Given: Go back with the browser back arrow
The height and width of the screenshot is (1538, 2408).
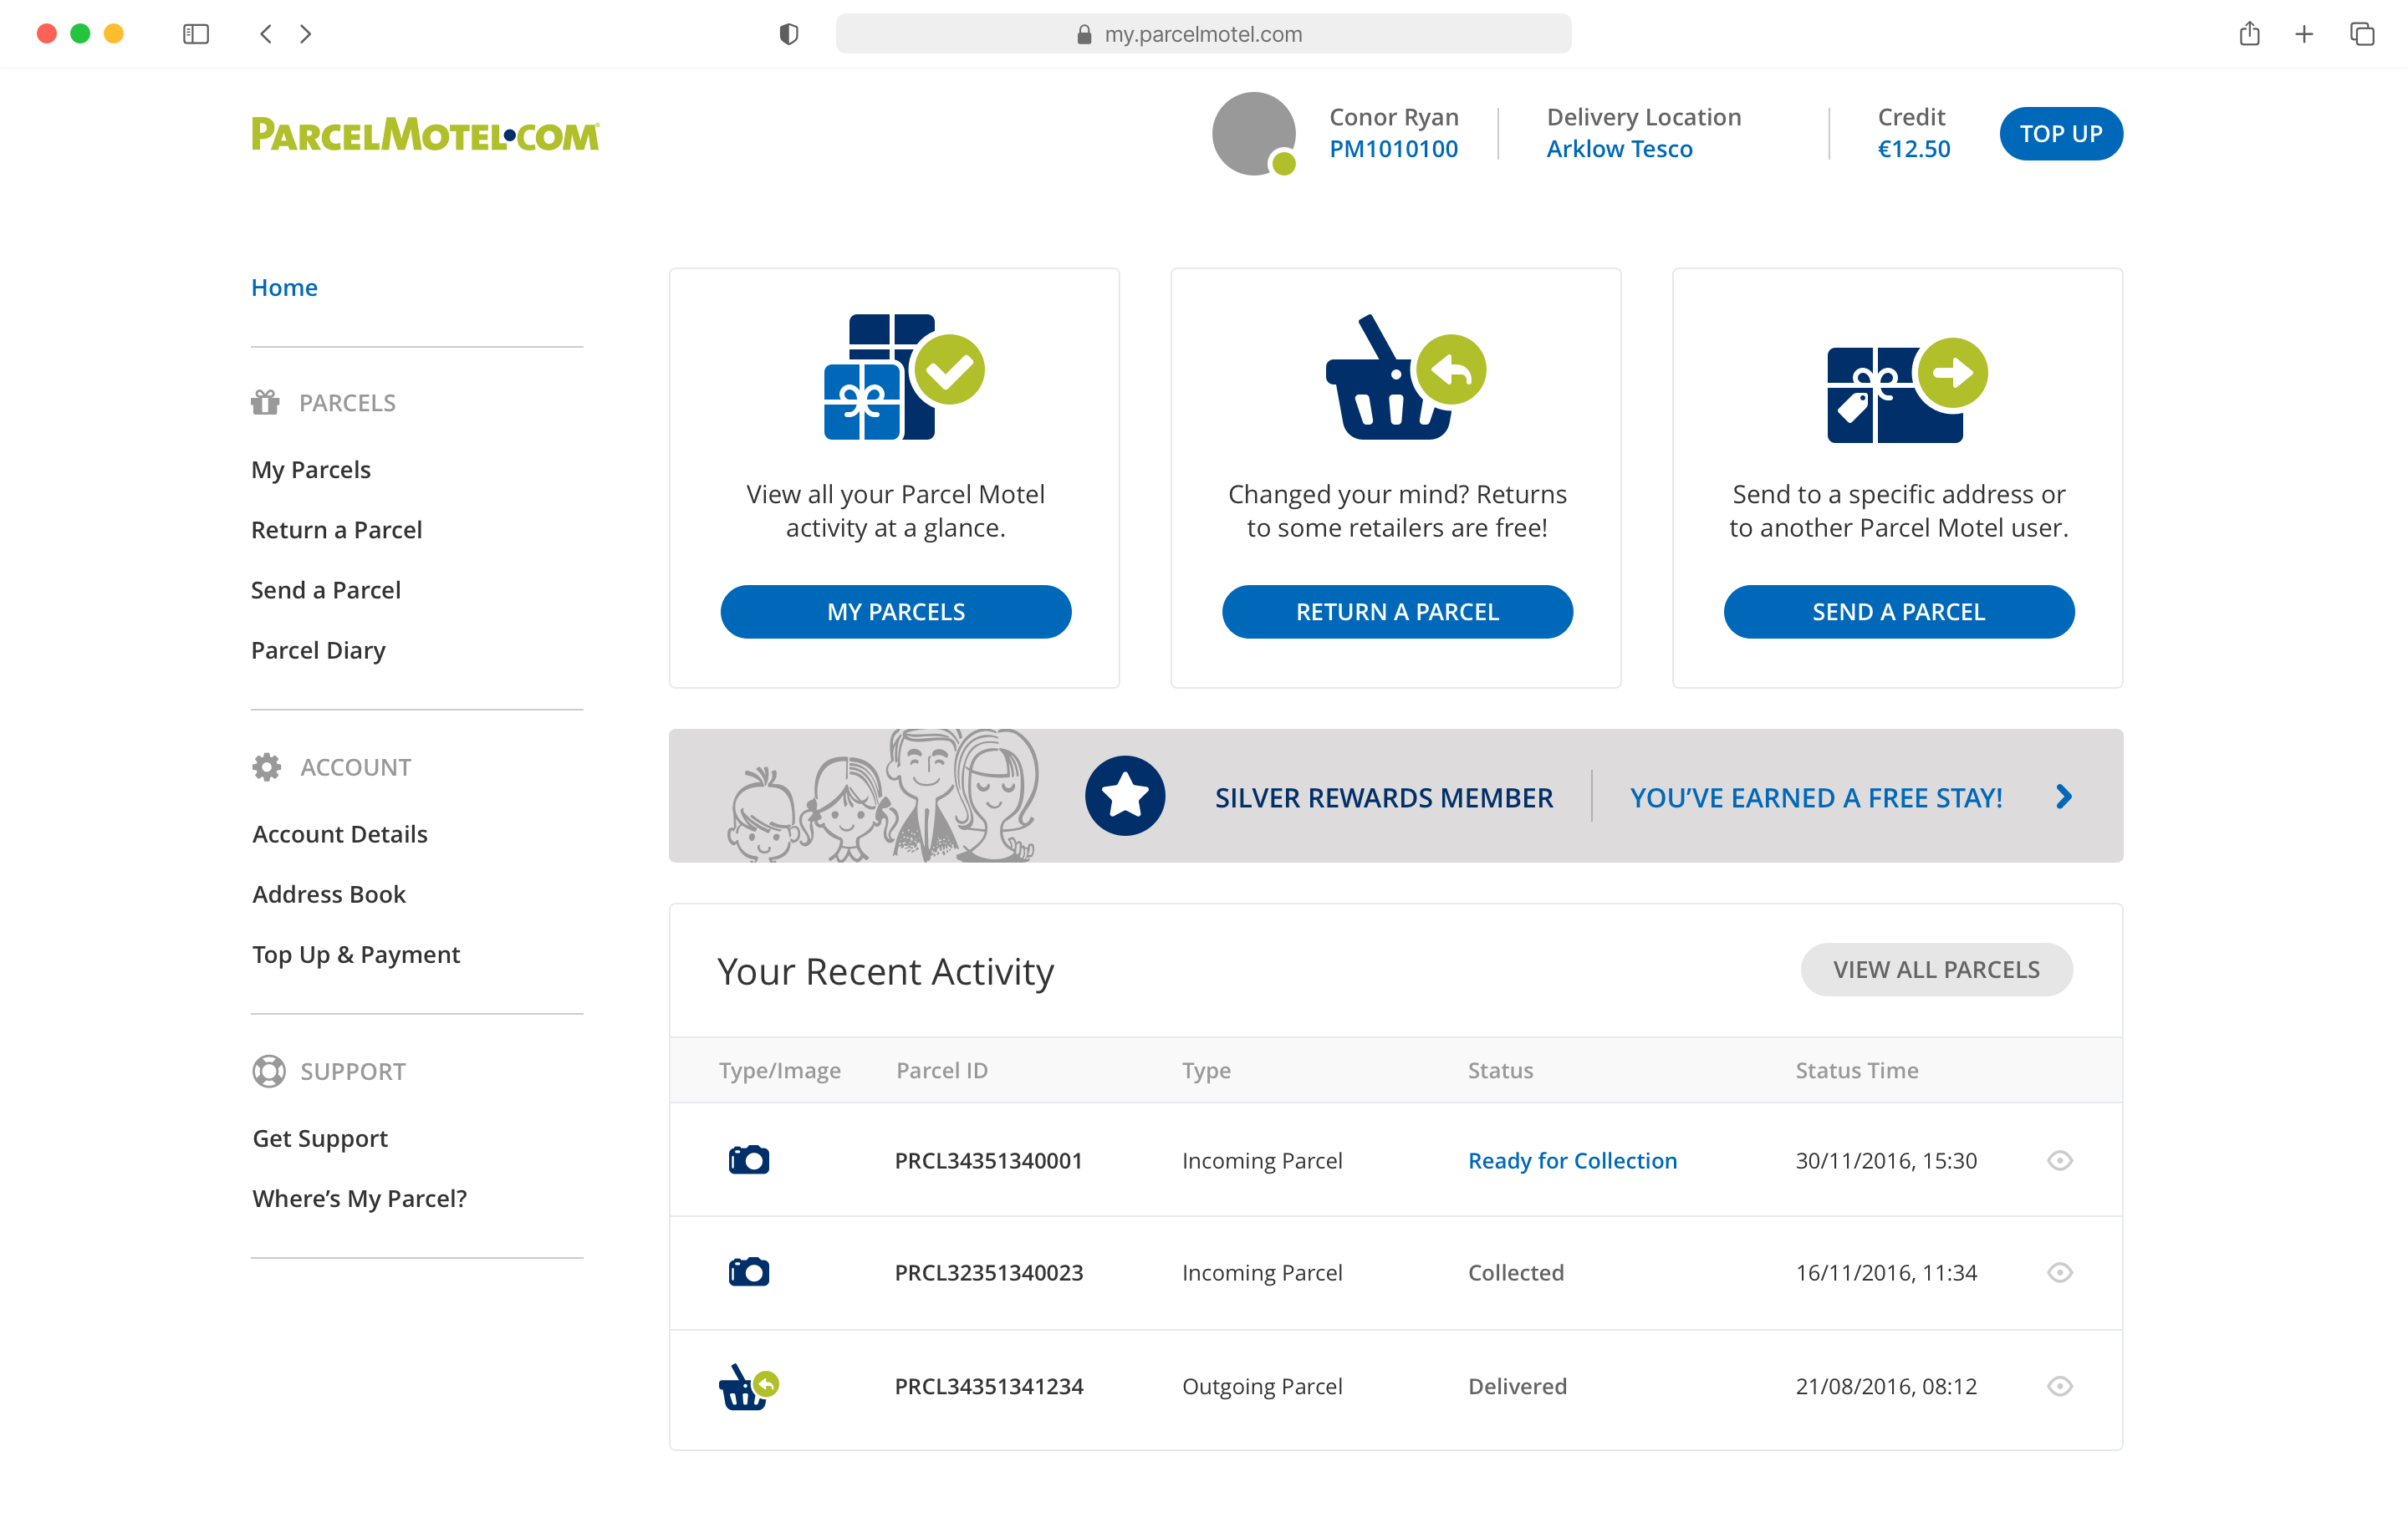Looking at the screenshot, I should [x=265, y=34].
